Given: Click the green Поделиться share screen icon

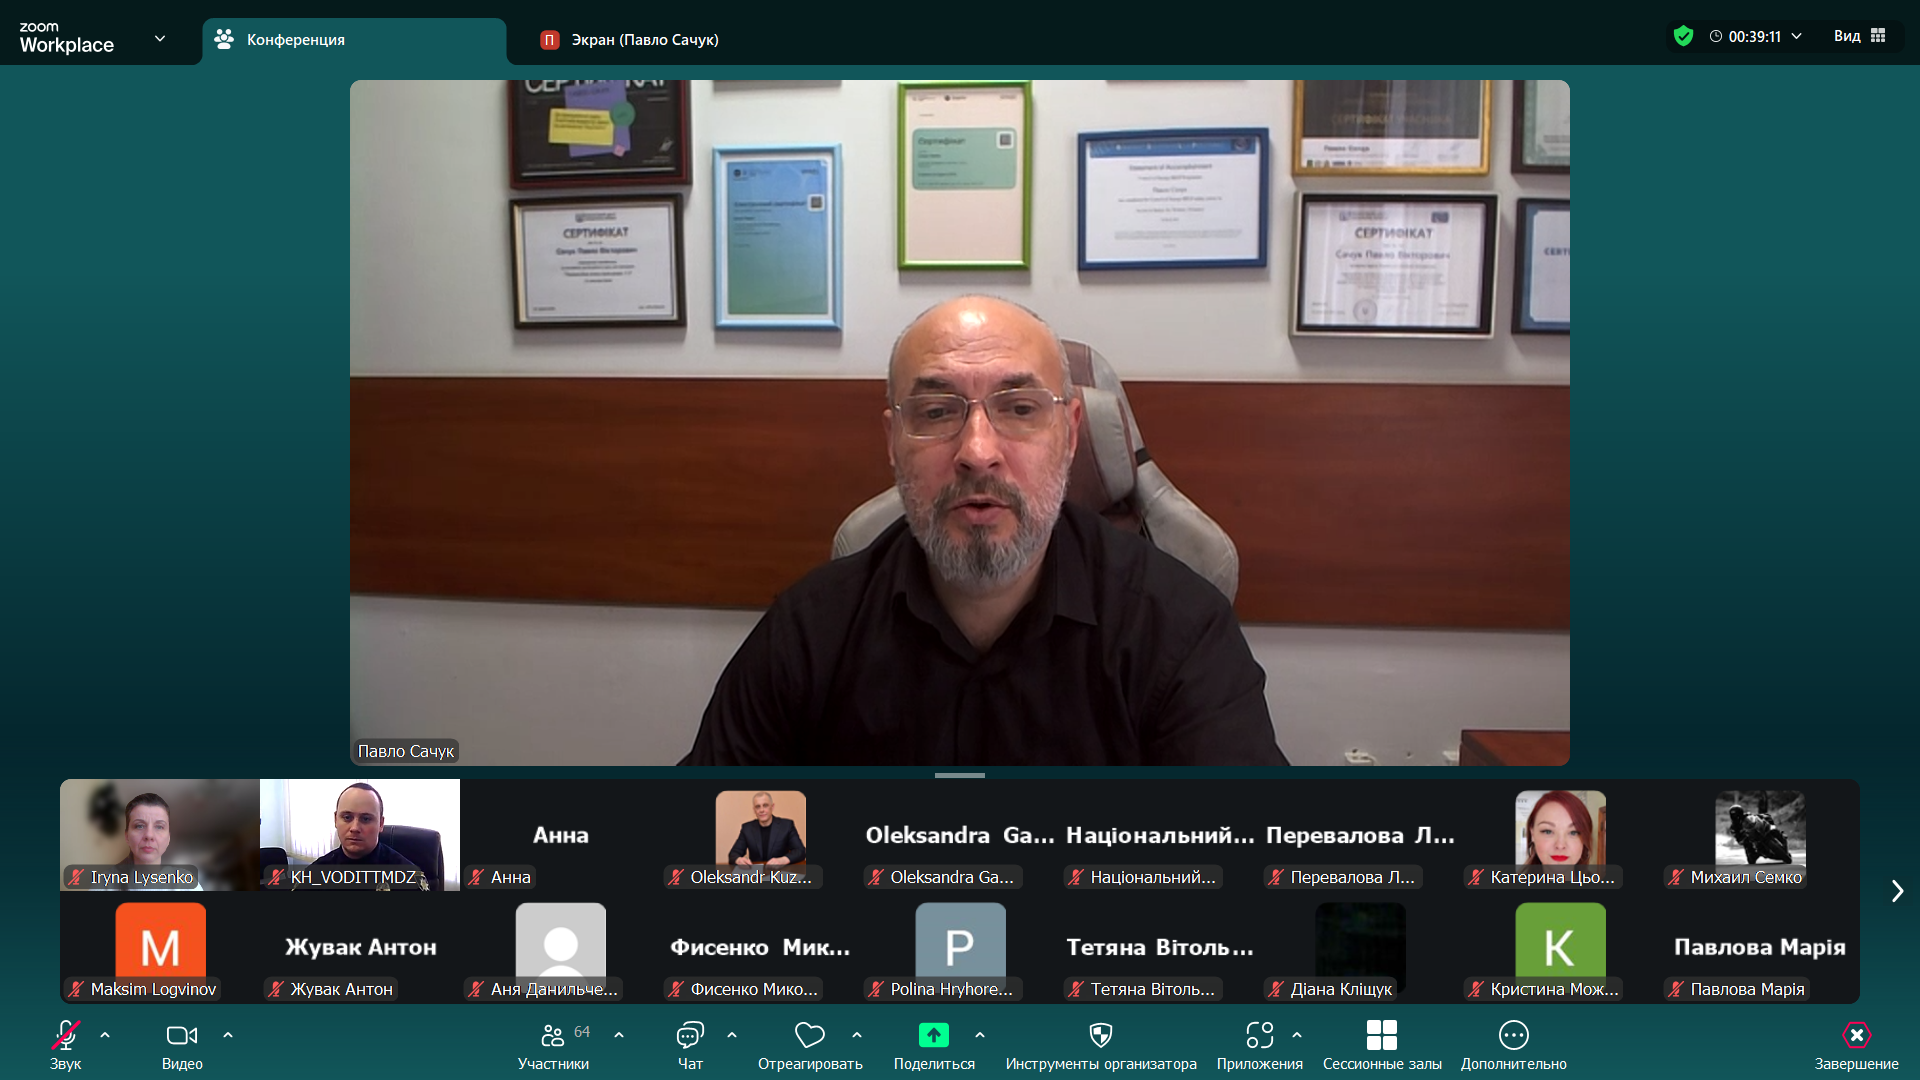Looking at the screenshot, I should click(x=933, y=1035).
